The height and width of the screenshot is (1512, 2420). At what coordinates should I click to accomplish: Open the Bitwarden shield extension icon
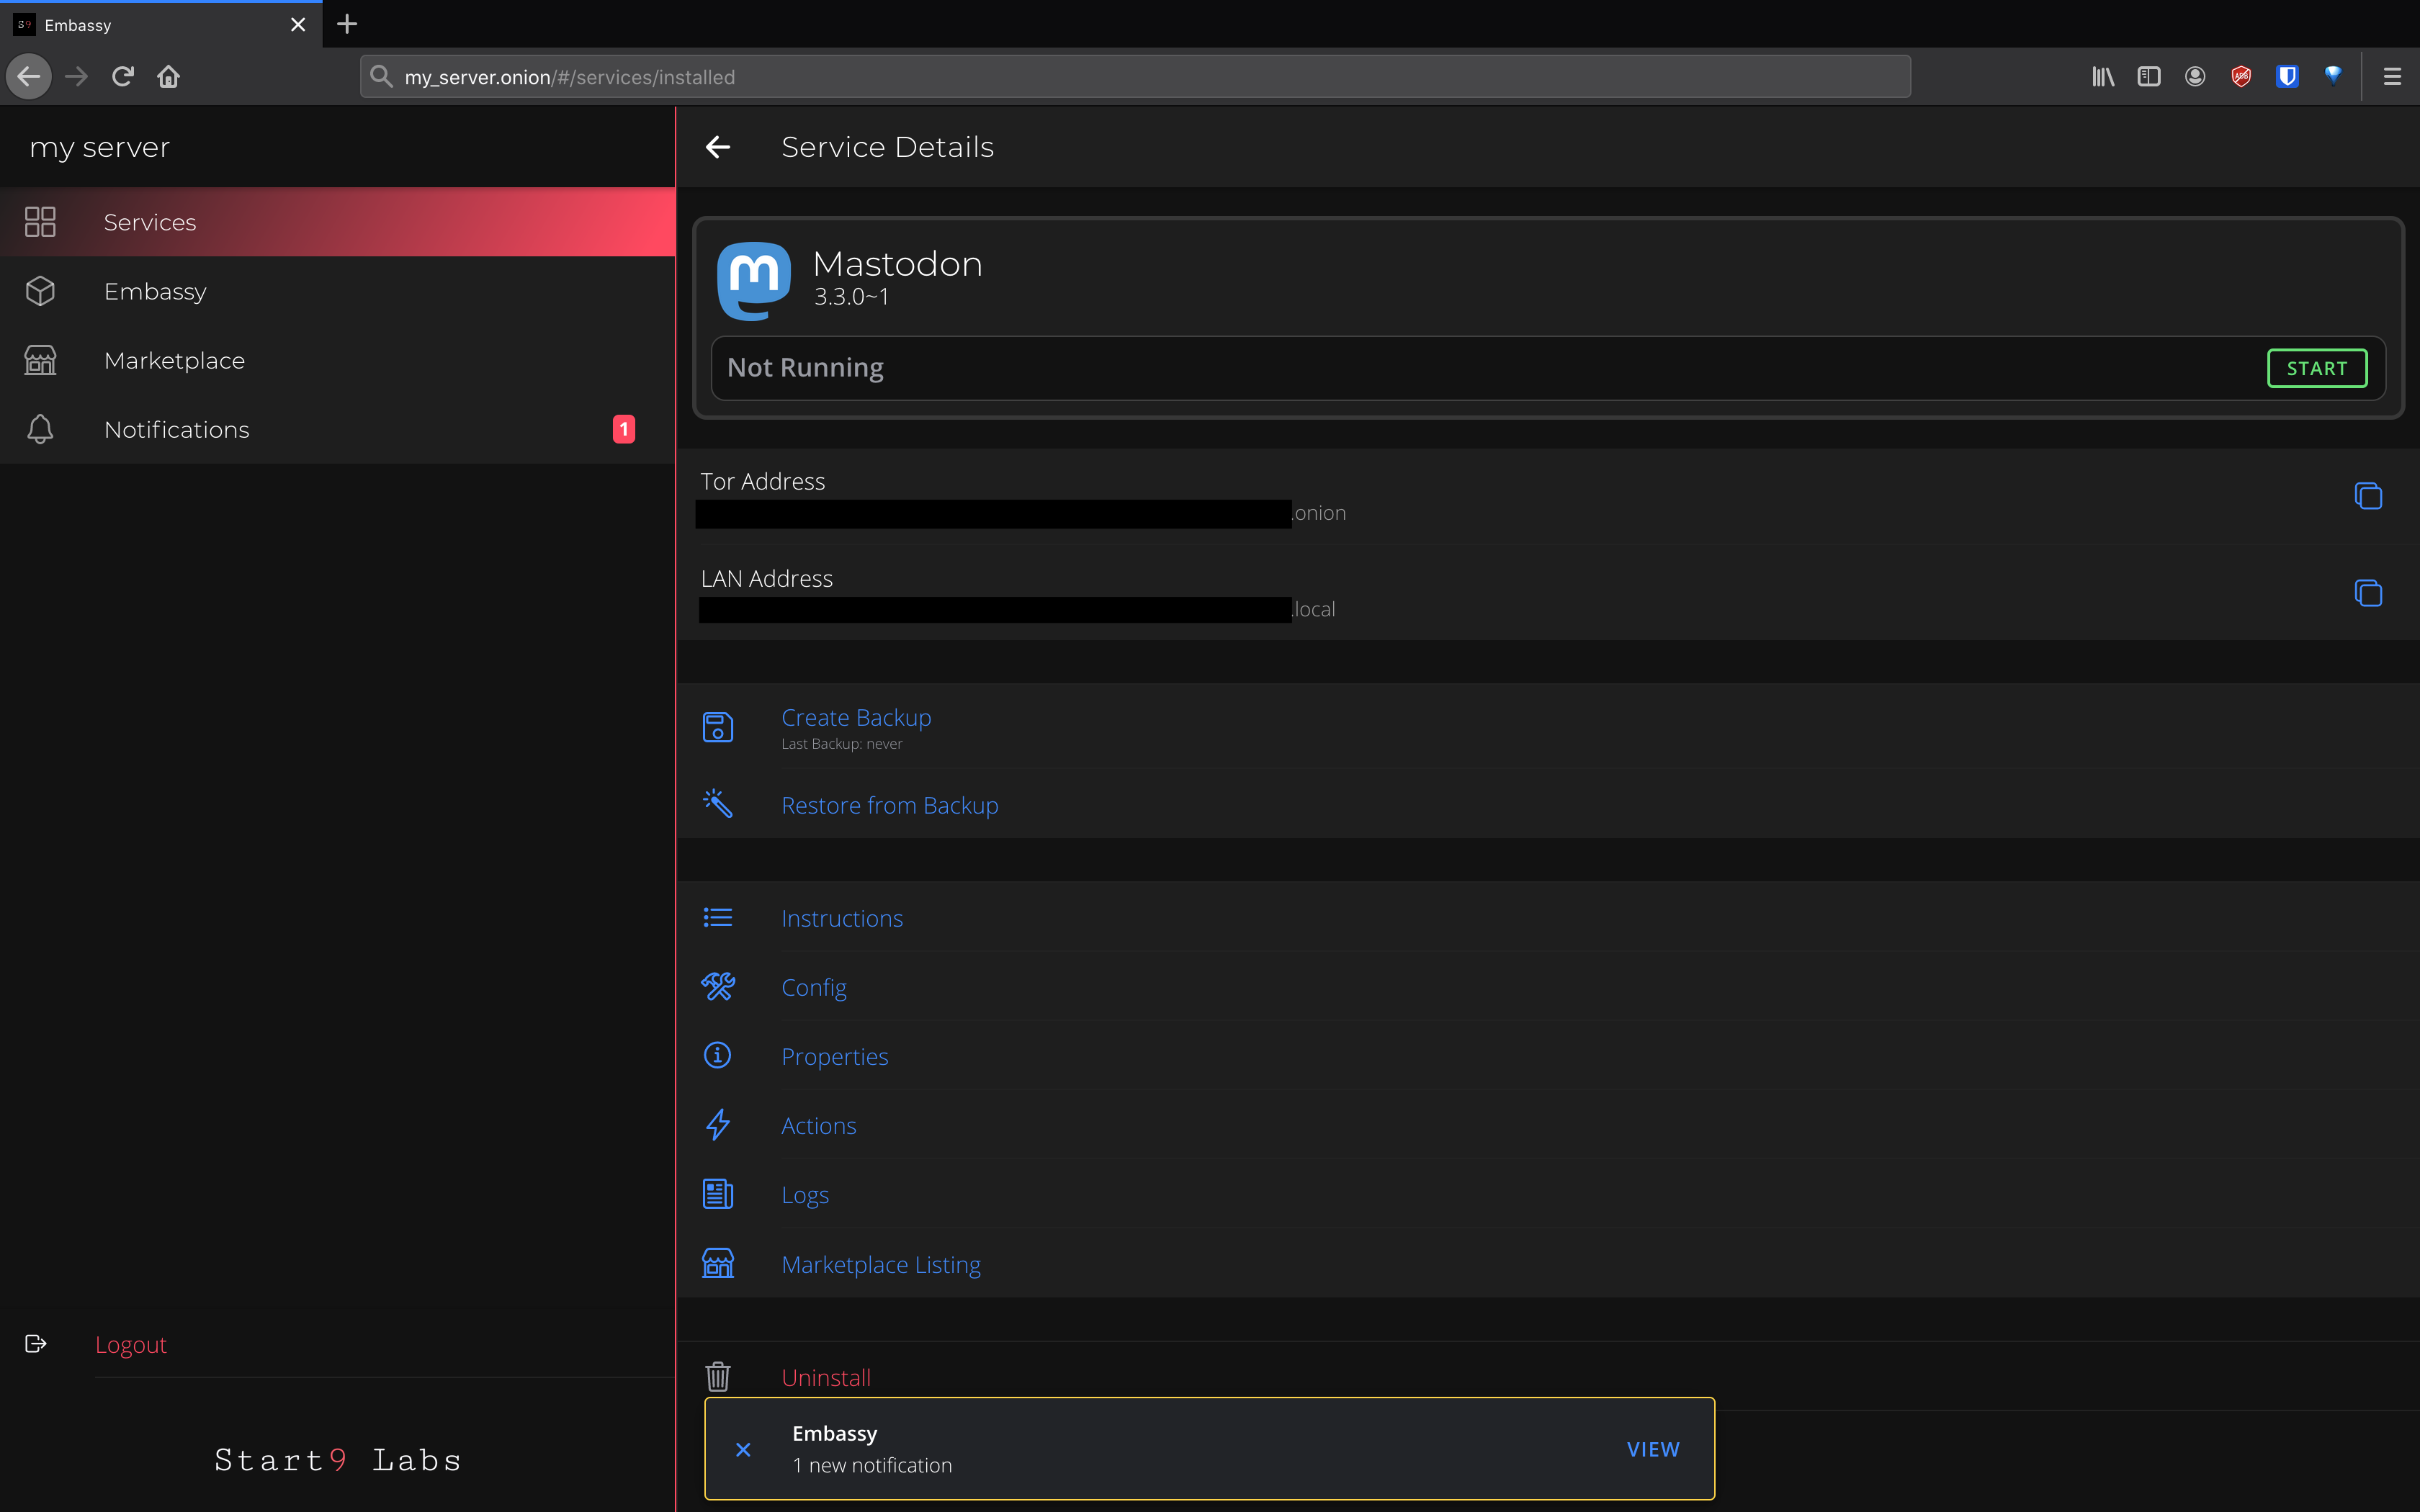click(x=2286, y=77)
